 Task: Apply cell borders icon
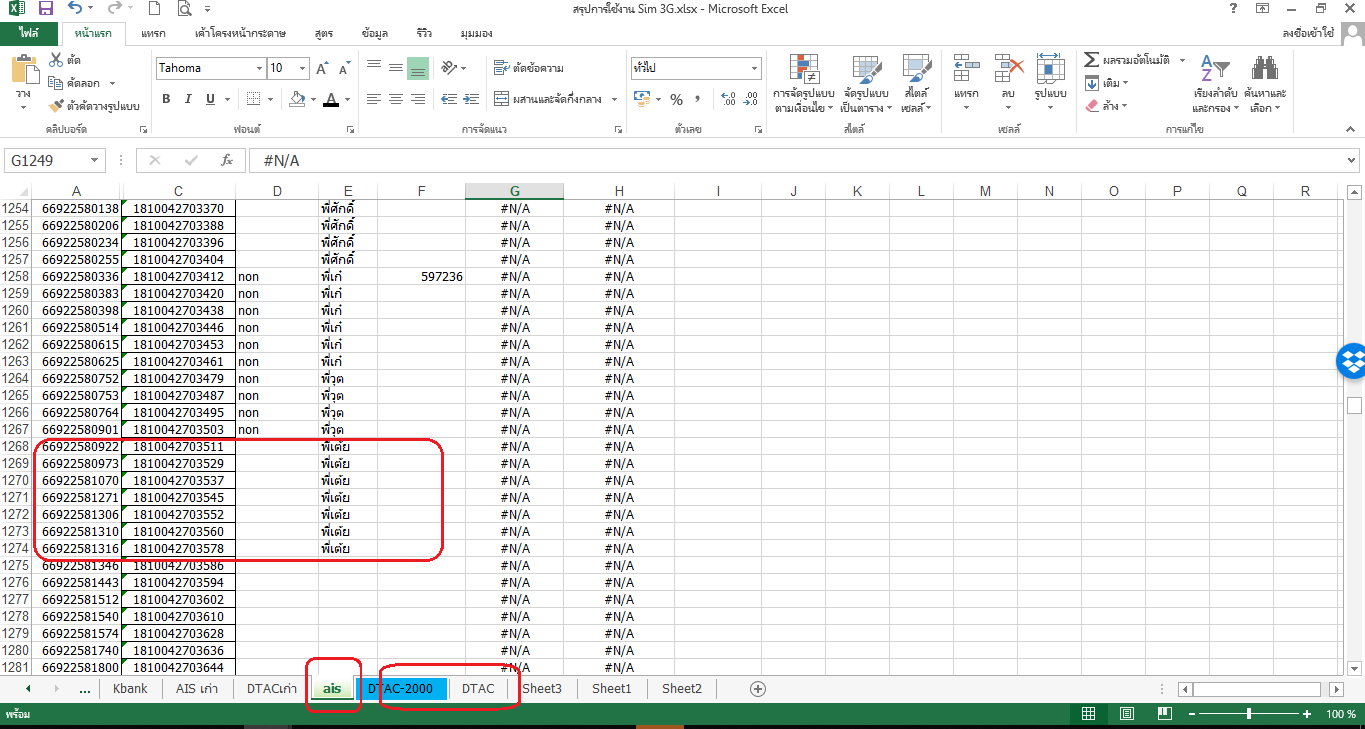(x=253, y=99)
